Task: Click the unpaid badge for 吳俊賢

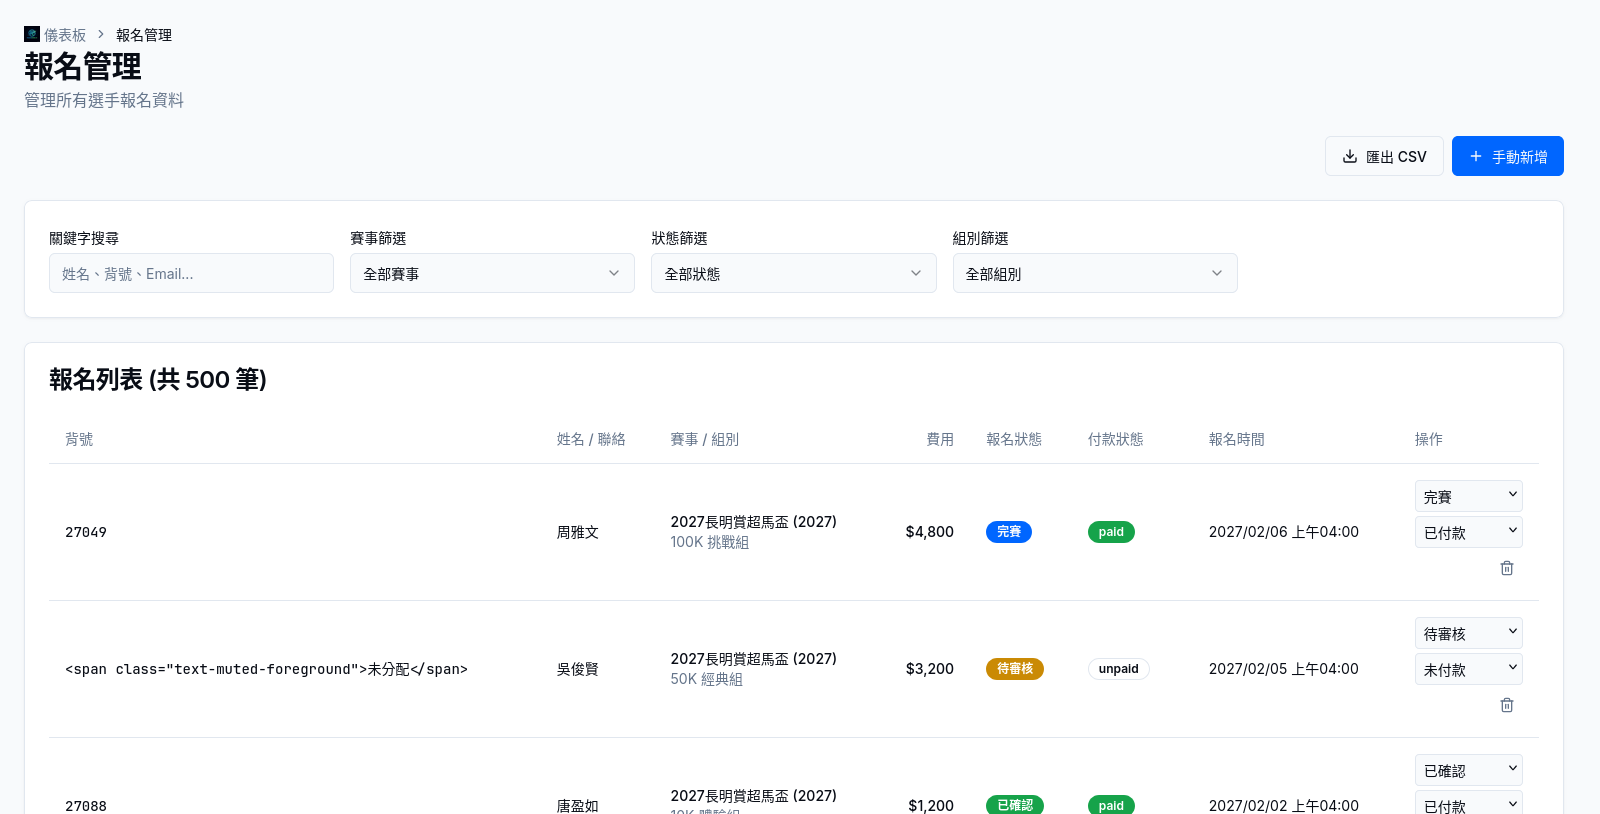Action: point(1119,669)
